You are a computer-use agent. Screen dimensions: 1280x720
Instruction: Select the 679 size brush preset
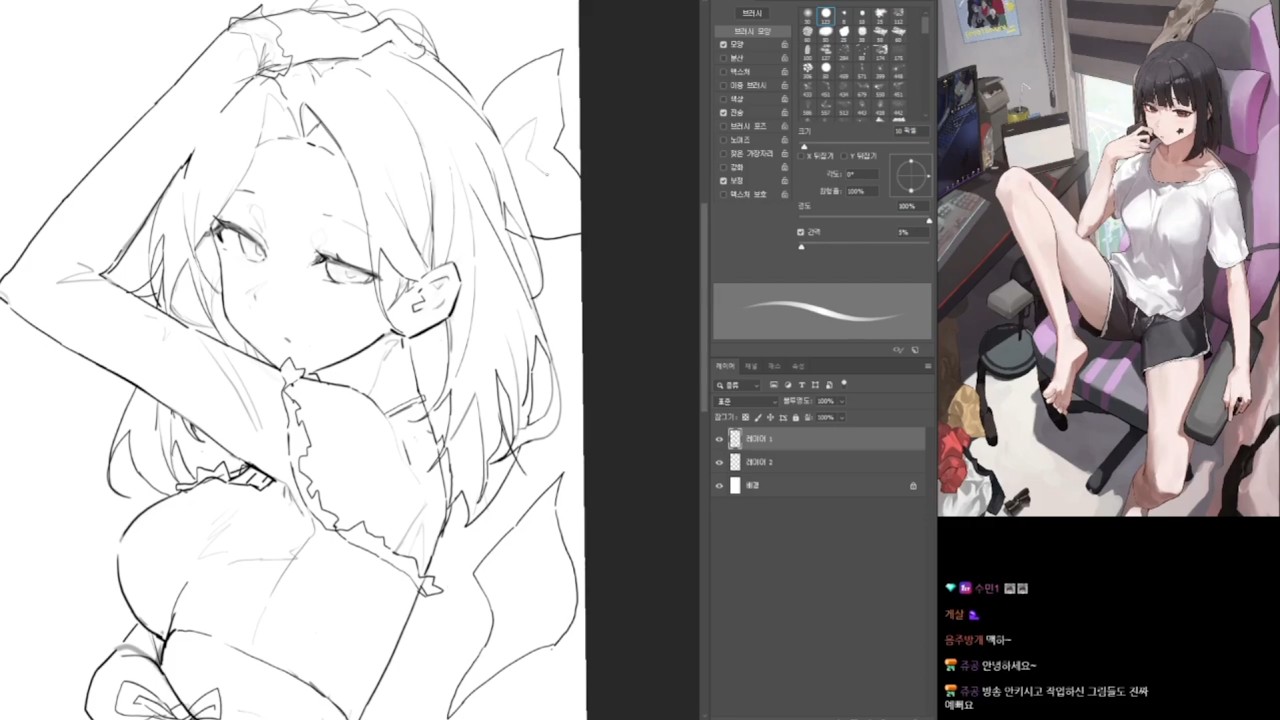tap(861, 89)
